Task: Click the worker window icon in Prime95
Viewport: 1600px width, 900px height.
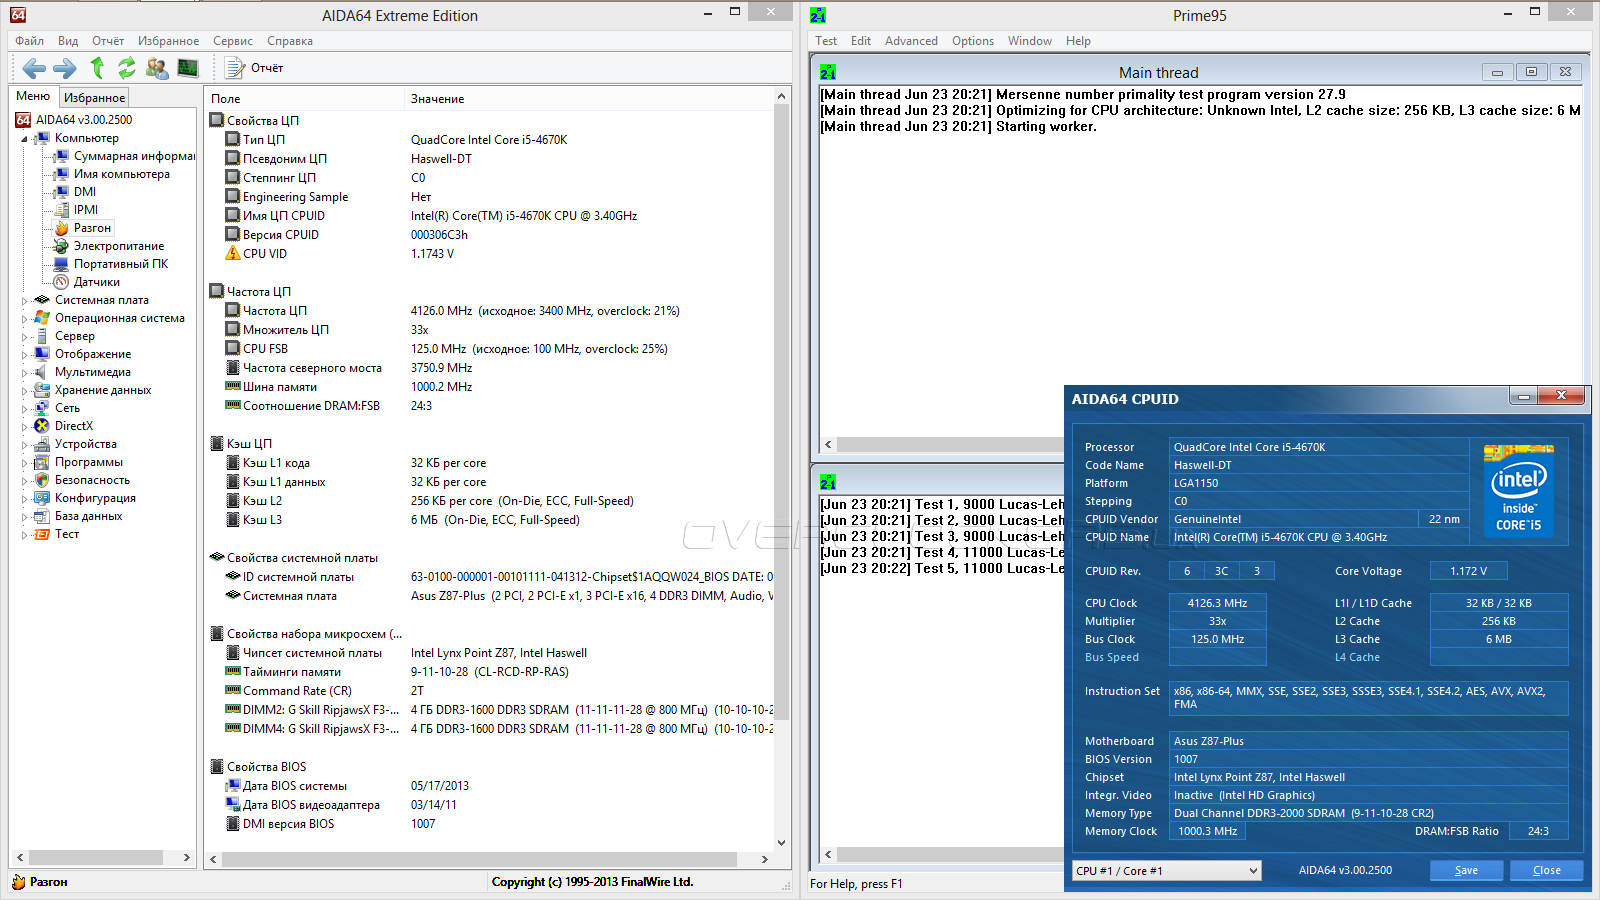Action: click(x=828, y=482)
